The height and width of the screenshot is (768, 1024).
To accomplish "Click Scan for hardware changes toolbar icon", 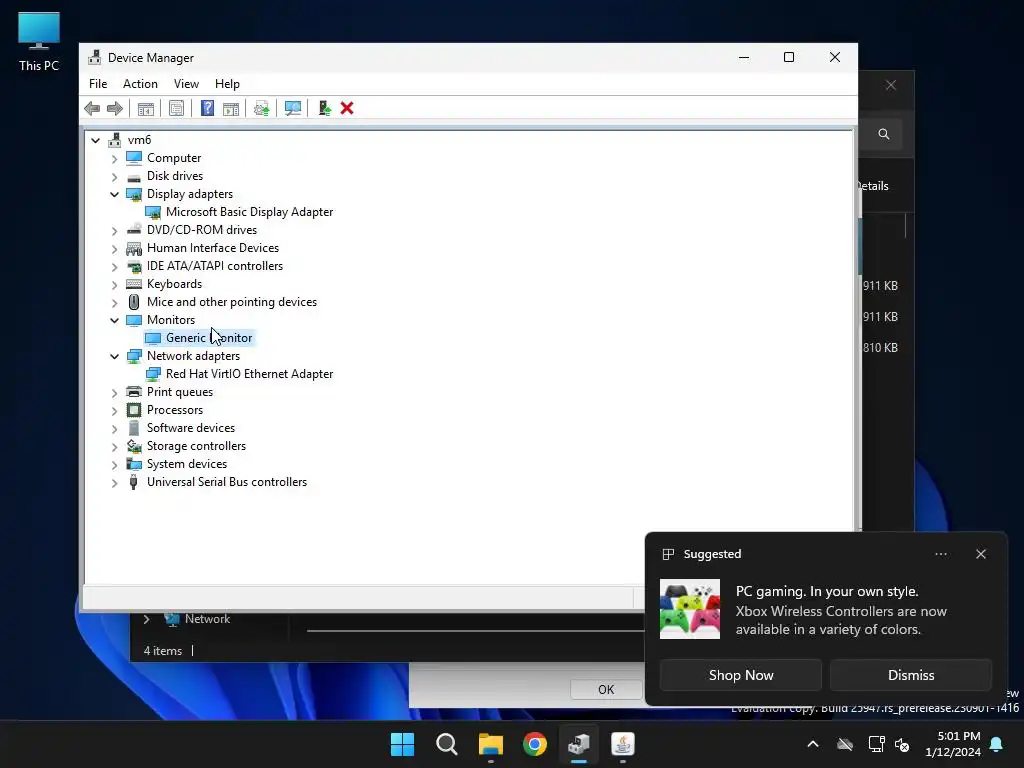I will pos(293,108).
